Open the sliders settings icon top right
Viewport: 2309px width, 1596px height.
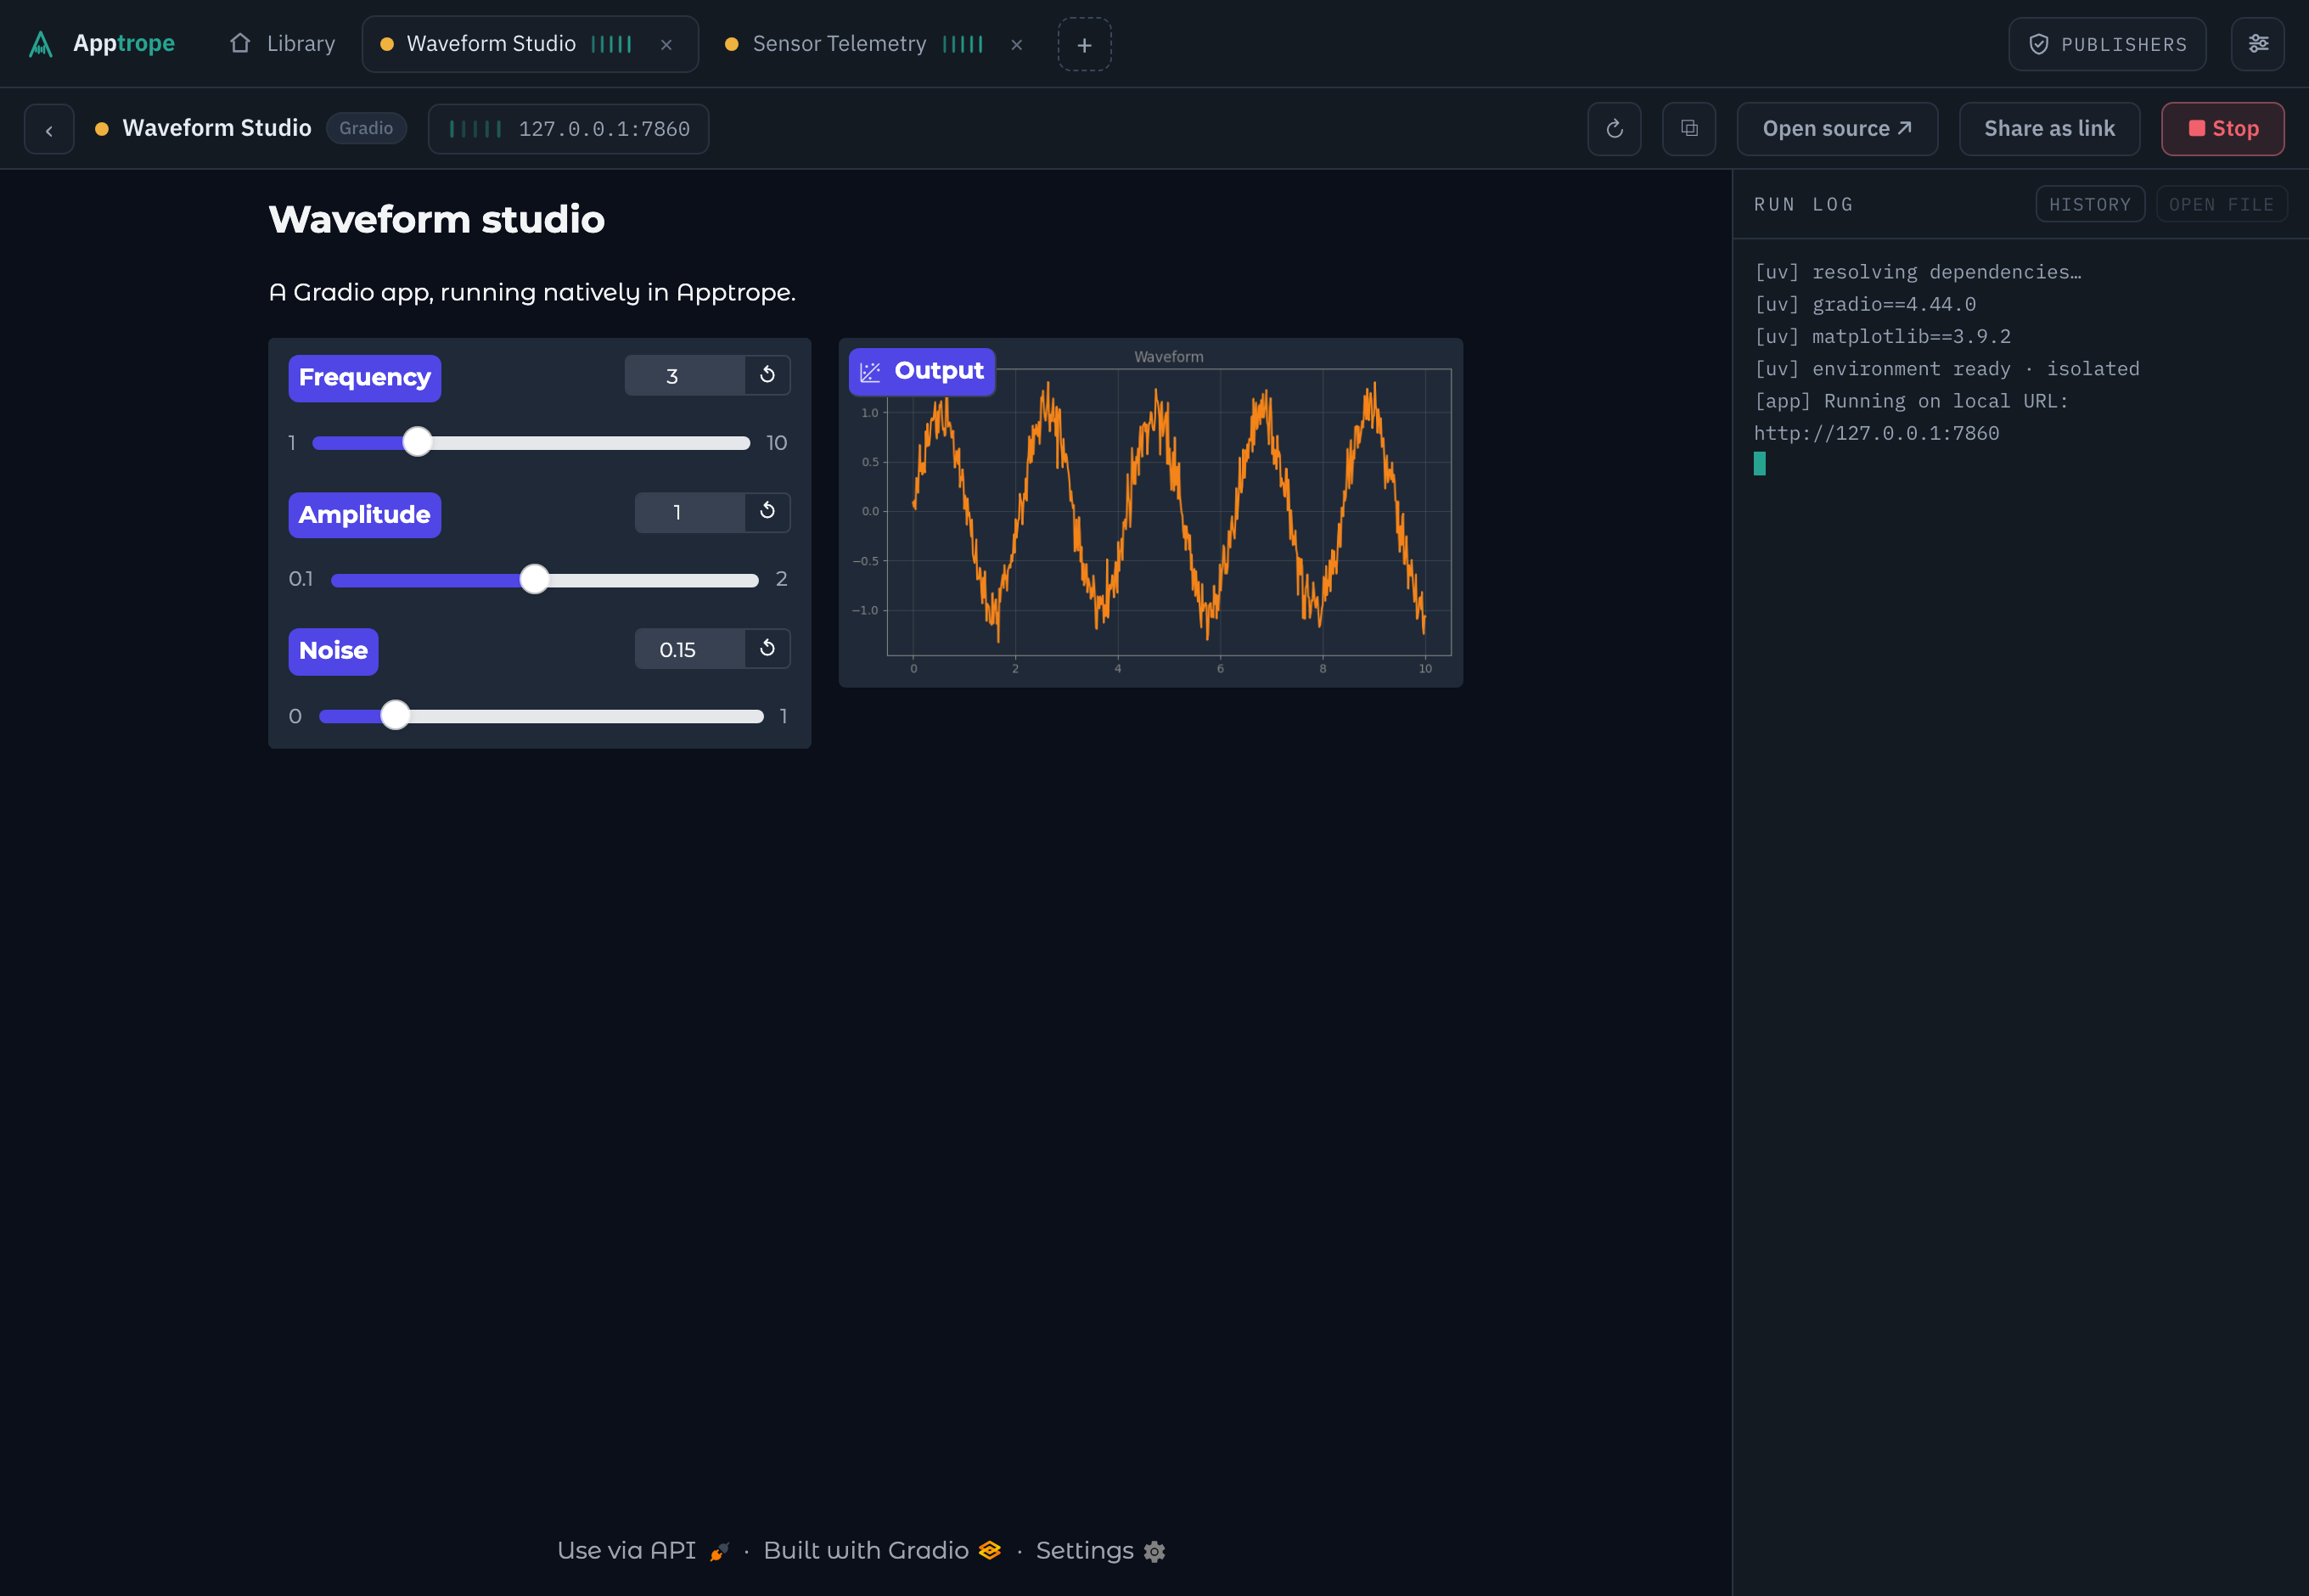[x=2257, y=44]
